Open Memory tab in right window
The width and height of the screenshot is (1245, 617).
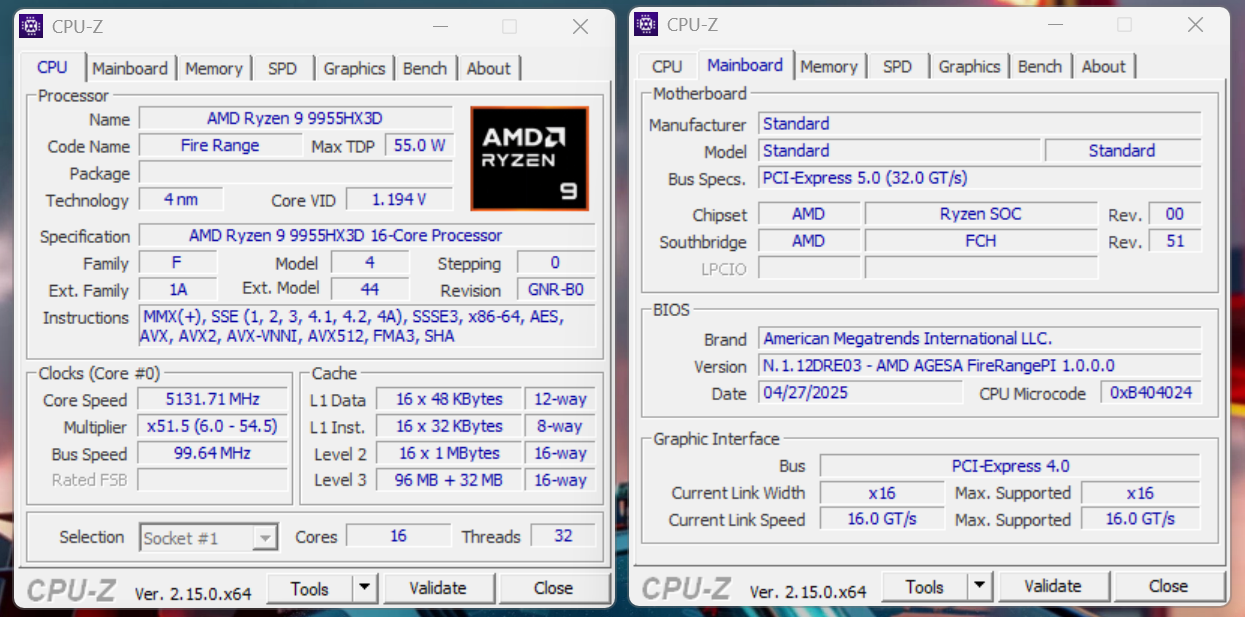click(829, 66)
